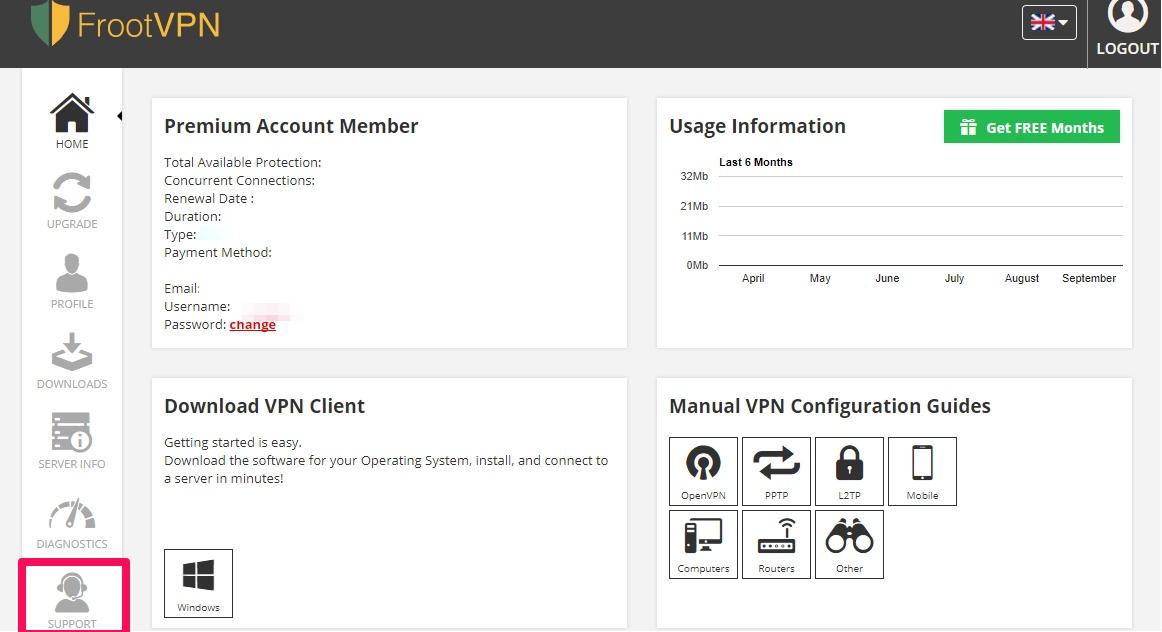
Task: Click the June label on usage chart
Action: coord(887,279)
